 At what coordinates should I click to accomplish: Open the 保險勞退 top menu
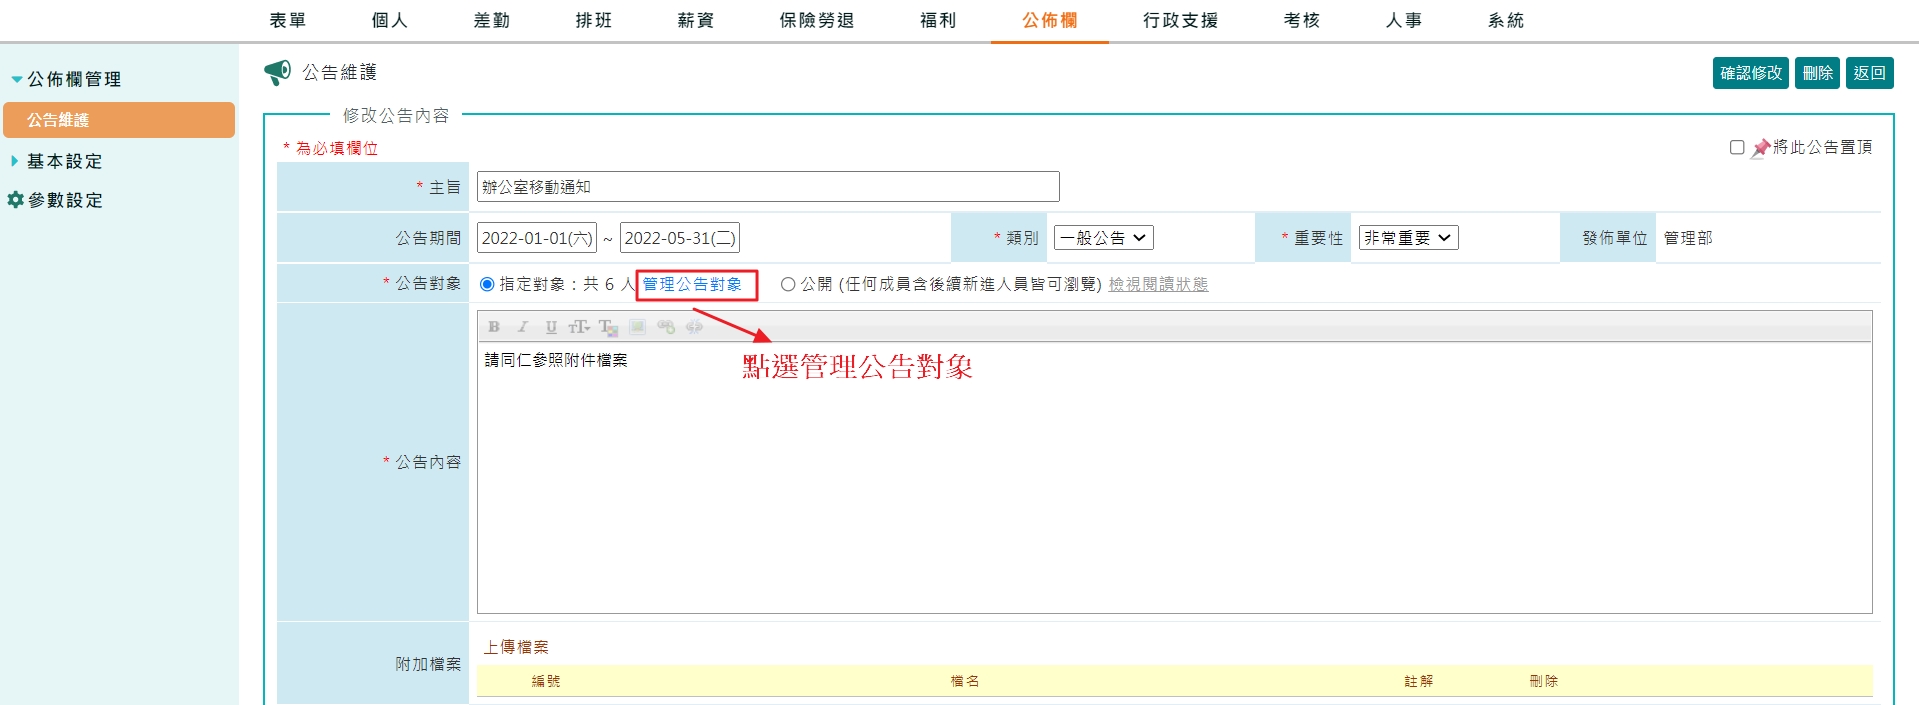817,20
